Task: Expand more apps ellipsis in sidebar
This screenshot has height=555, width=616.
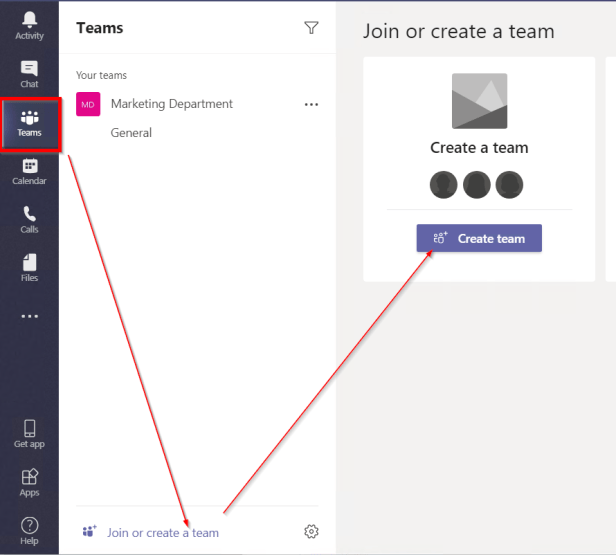Action: click(29, 316)
